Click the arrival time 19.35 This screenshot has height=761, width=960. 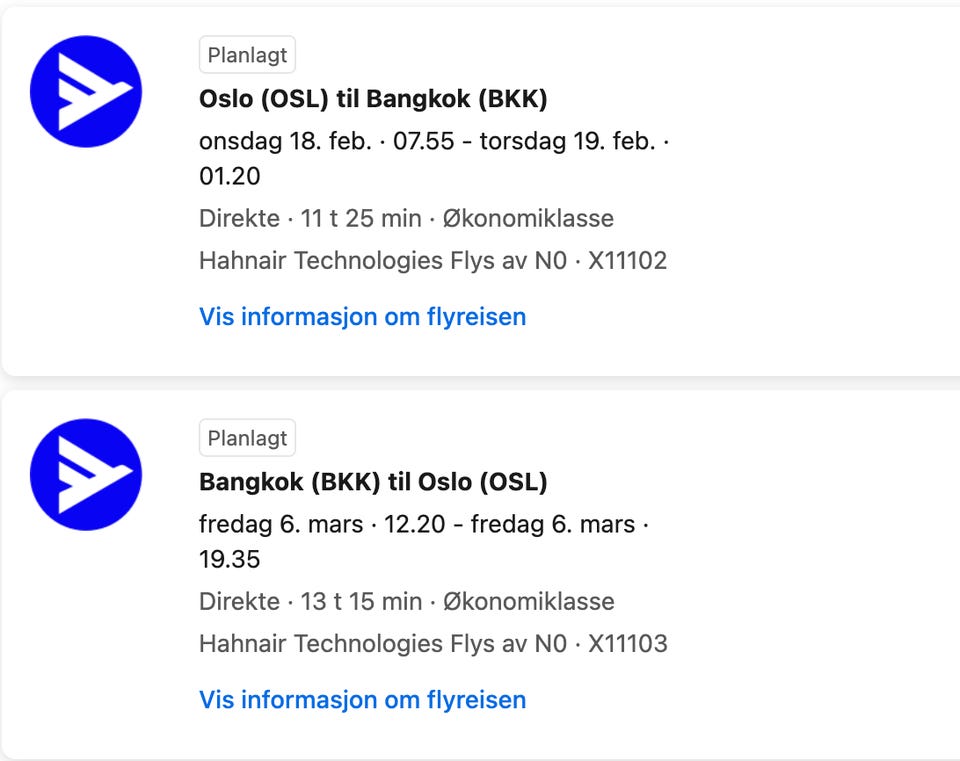pos(230,559)
